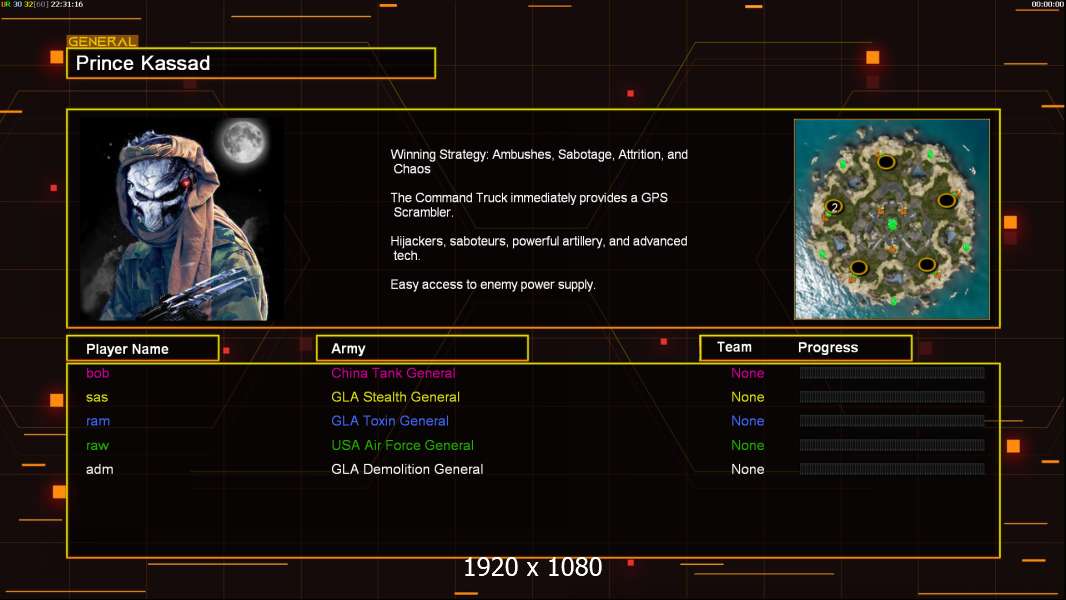Click GLA Demolition General army entry

point(407,469)
